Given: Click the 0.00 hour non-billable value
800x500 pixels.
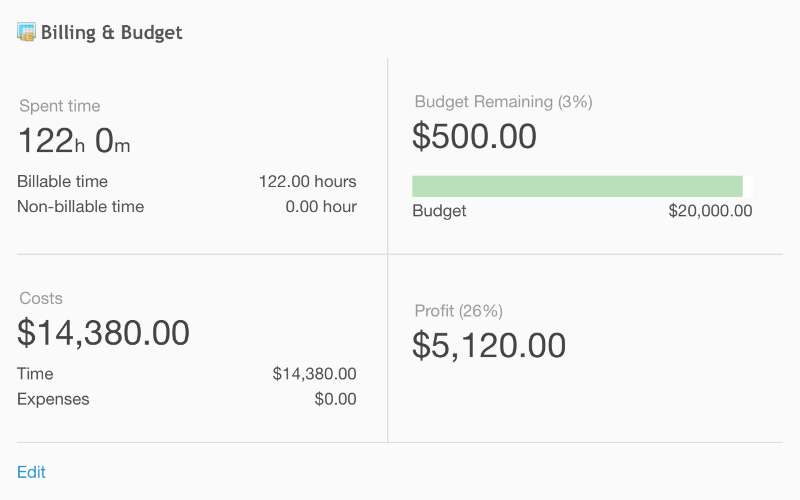Looking at the screenshot, I should tap(321, 207).
